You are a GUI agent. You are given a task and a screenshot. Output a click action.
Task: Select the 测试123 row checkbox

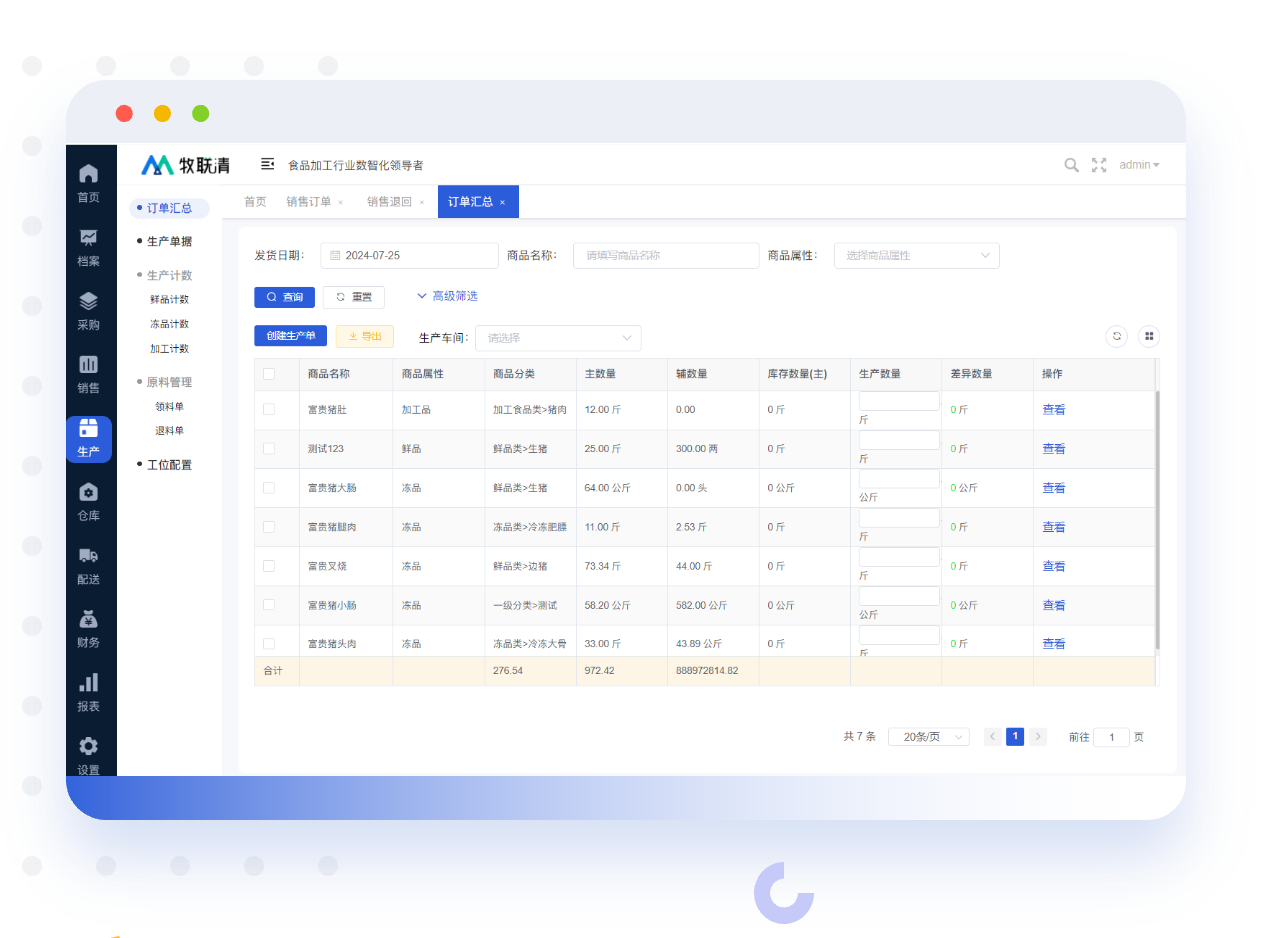coord(269,449)
